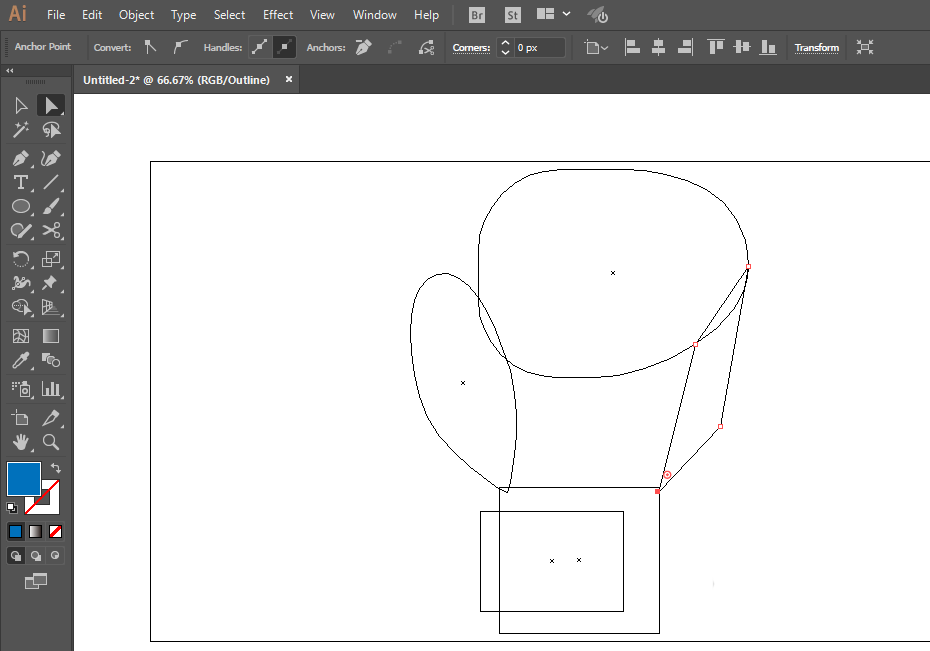Click the Corners radius value field
Viewport: 930px width, 651px height.
pyautogui.click(x=539, y=47)
